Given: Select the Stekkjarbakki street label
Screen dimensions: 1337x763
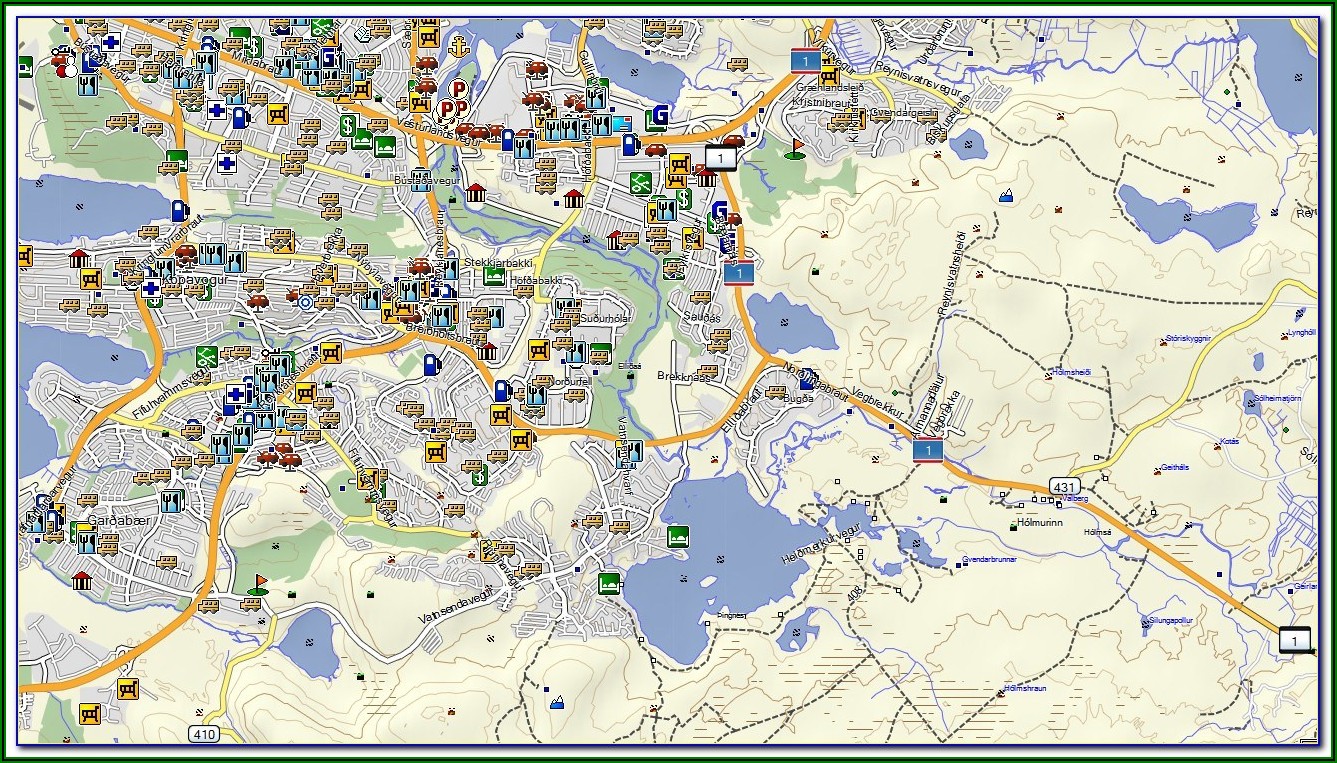Looking at the screenshot, I should click(498, 263).
